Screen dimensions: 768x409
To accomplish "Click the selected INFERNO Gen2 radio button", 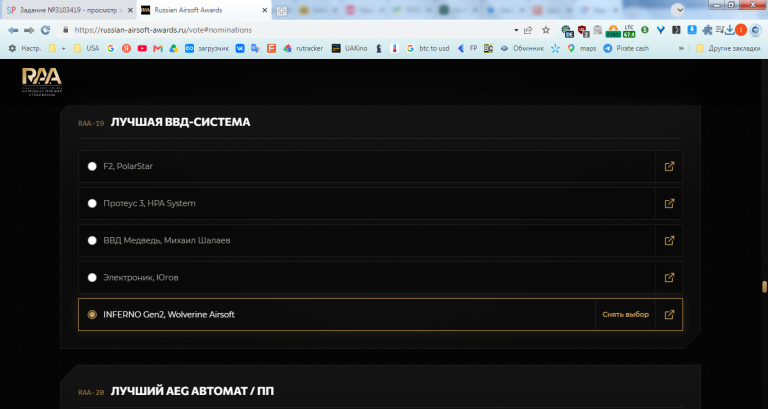I will click(92, 314).
